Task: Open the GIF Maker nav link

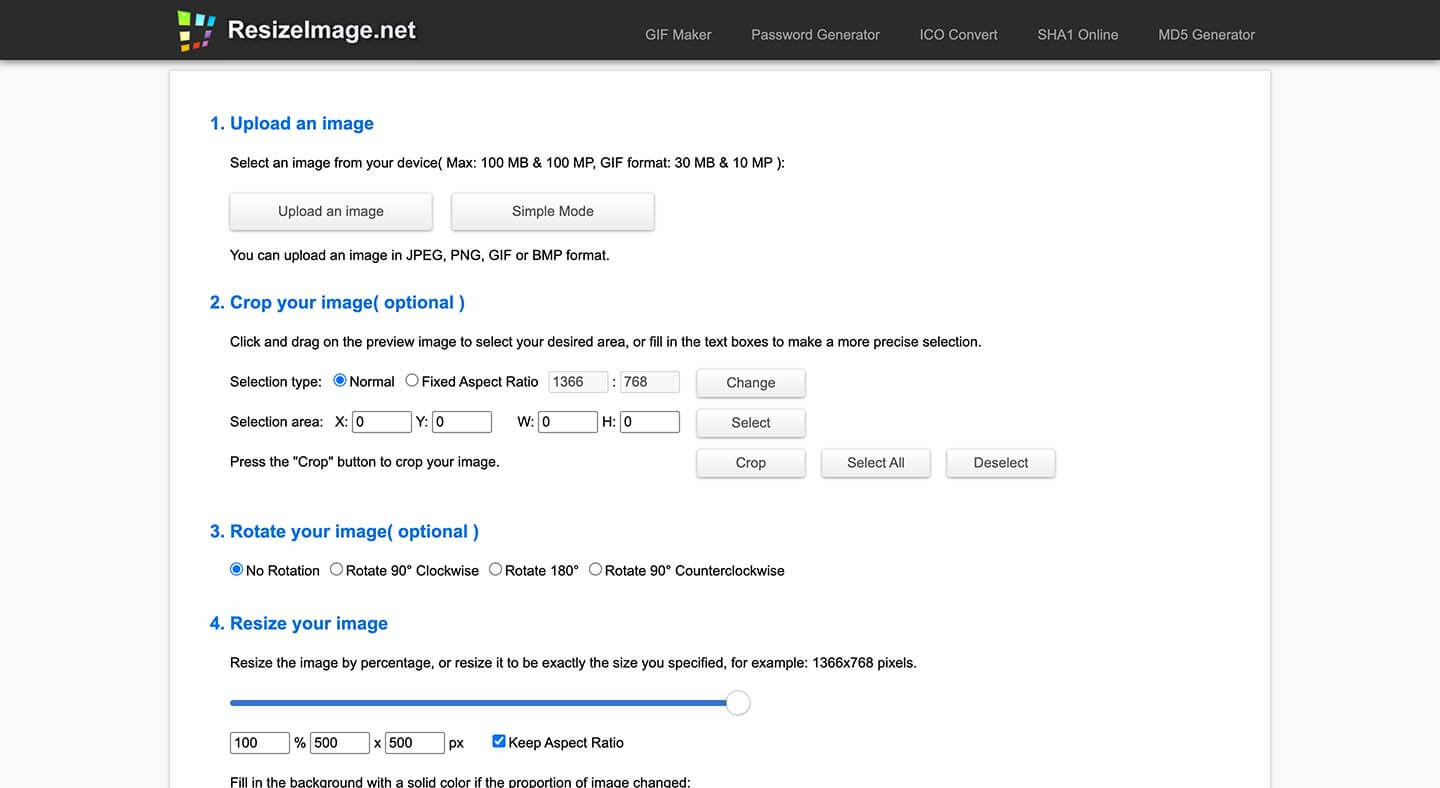Action: [x=678, y=34]
